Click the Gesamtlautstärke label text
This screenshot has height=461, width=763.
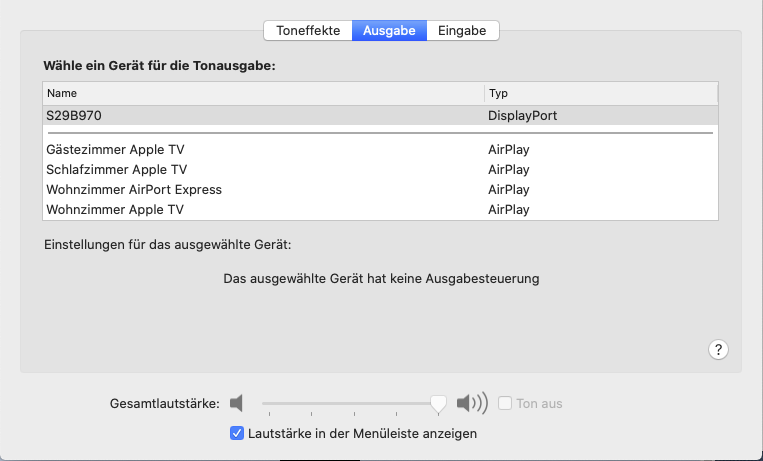point(164,404)
